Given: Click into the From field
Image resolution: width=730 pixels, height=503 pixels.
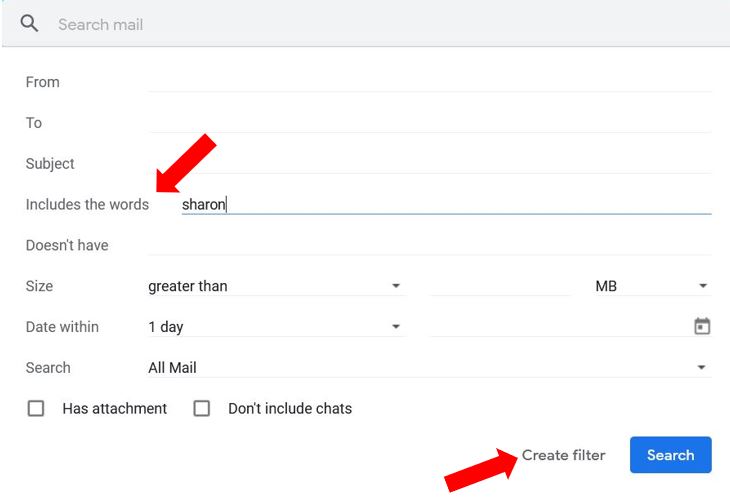Looking at the screenshot, I should click(430, 82).
